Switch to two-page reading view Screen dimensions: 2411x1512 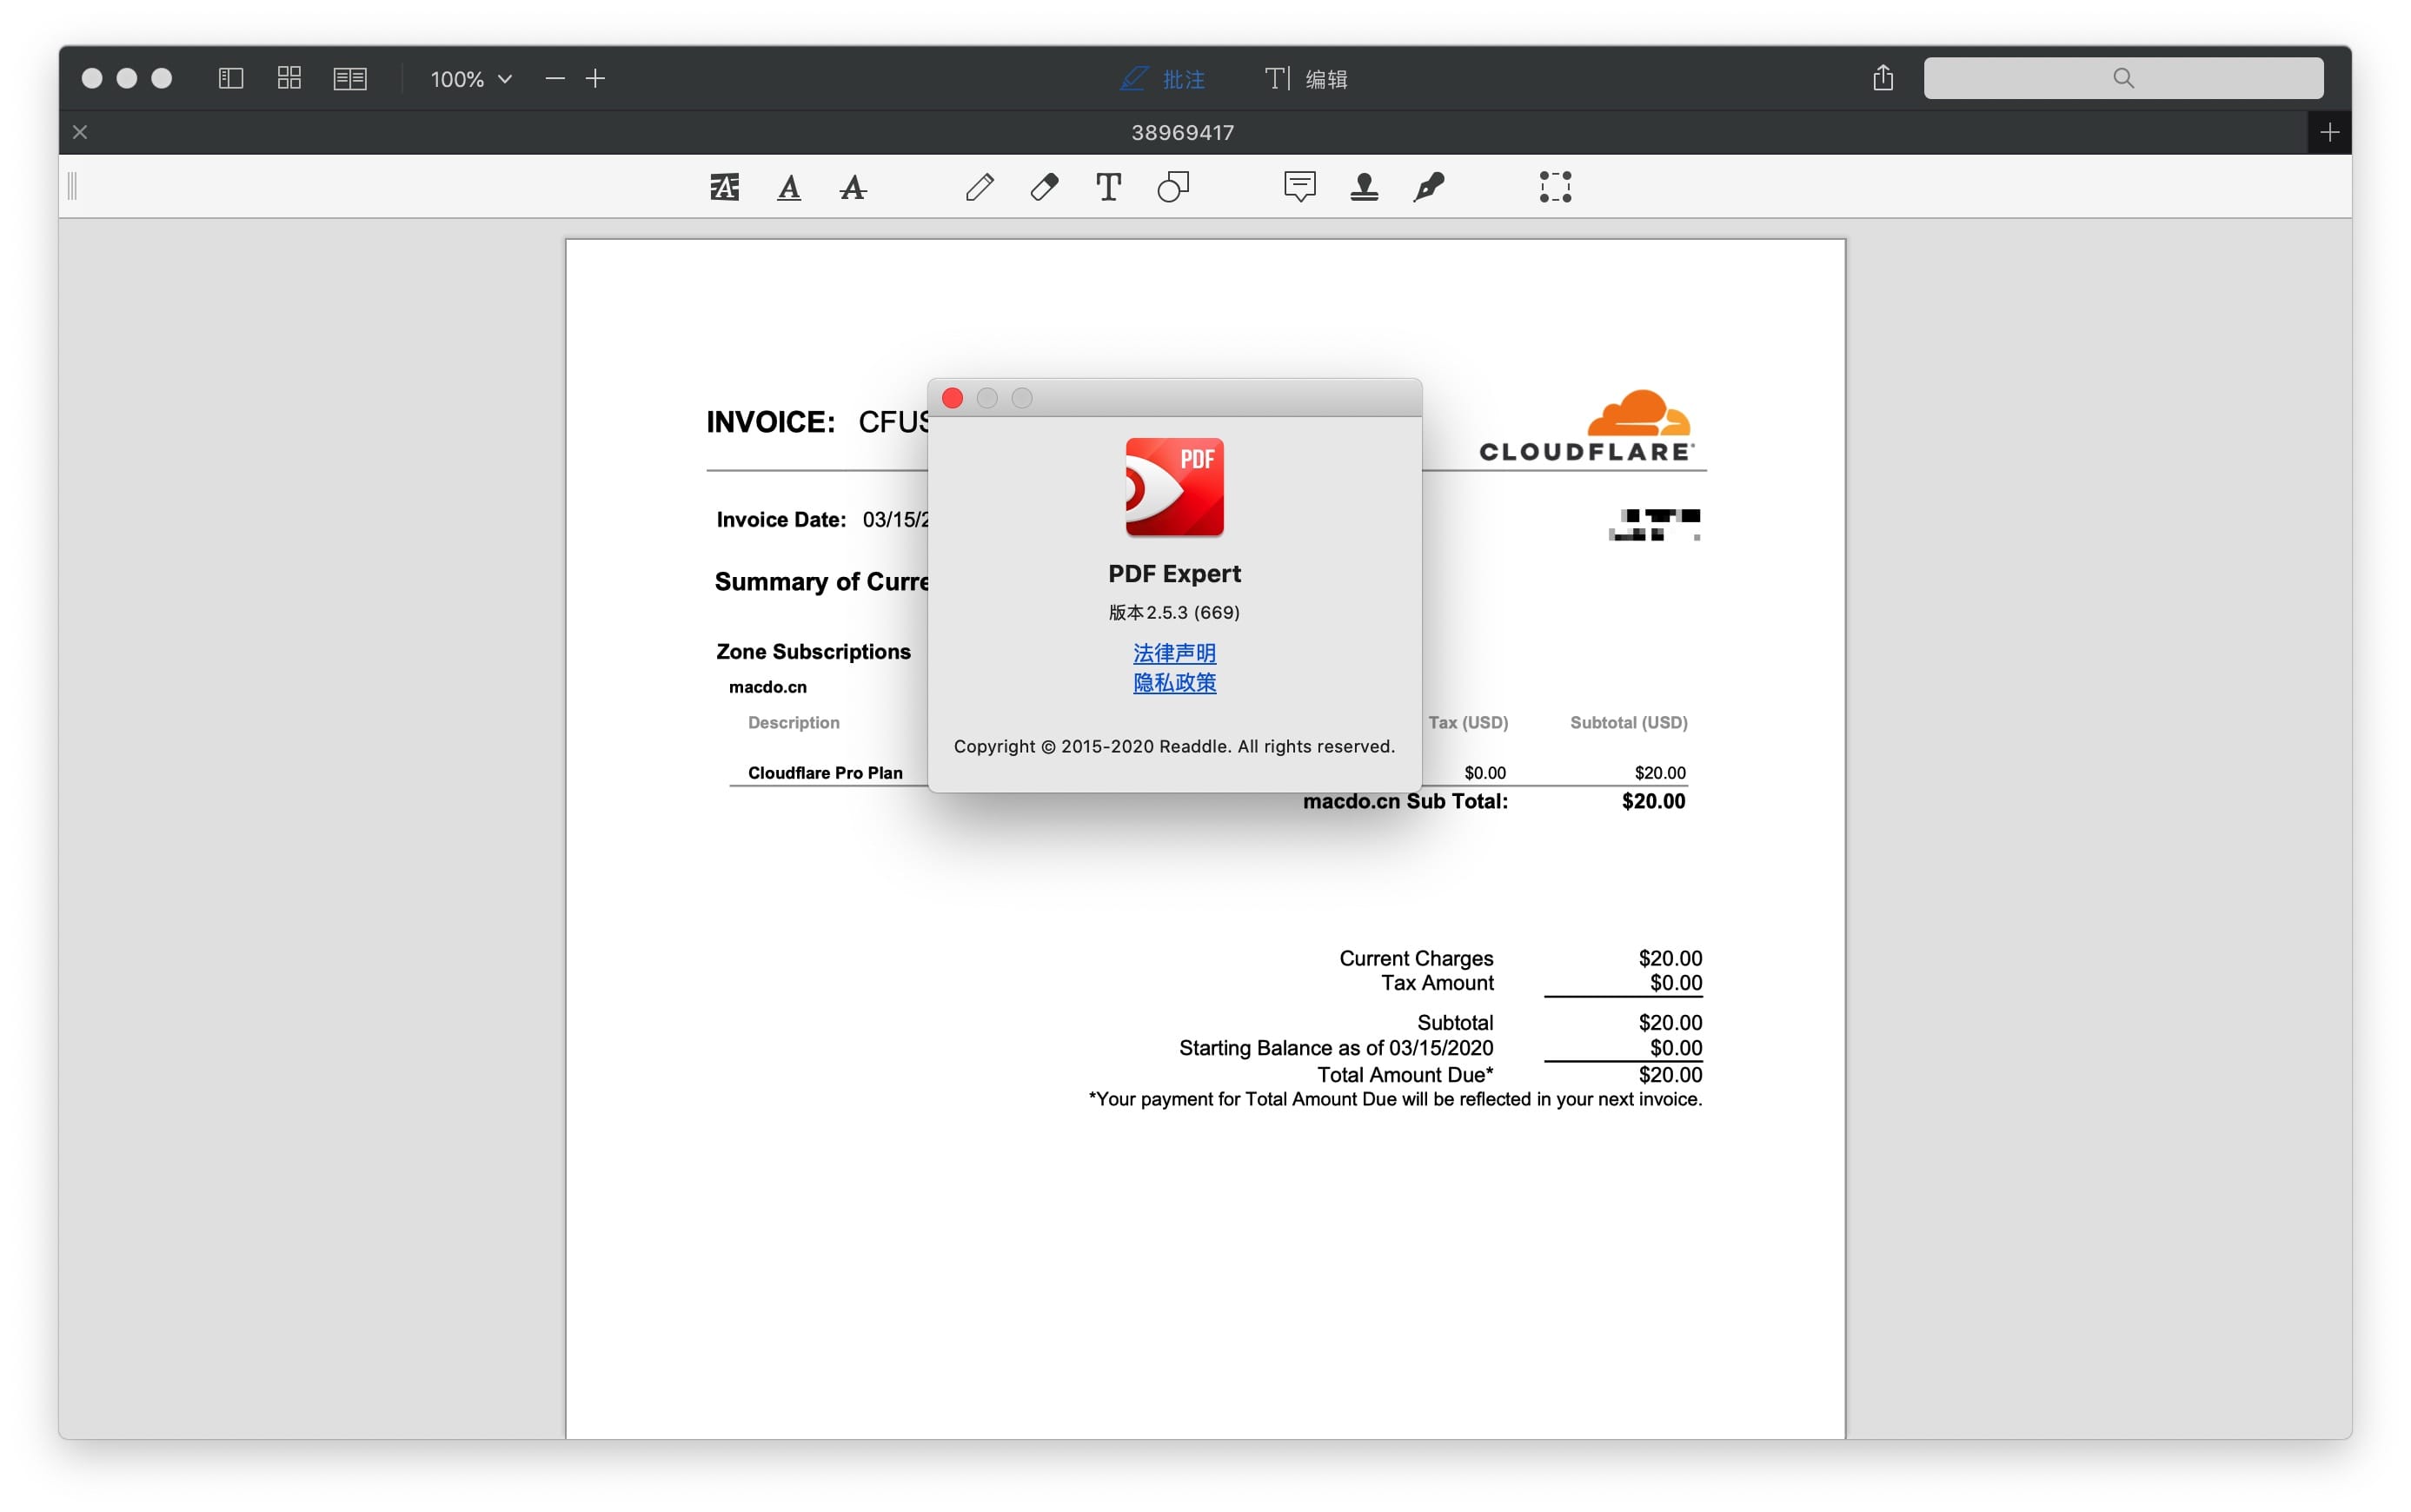pos(349,78)
